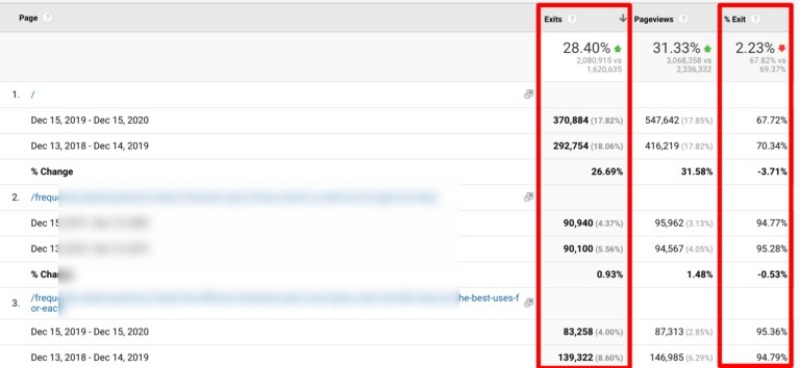
Task: Select the -0.53% exit change cell
Action: coord(772,275)
